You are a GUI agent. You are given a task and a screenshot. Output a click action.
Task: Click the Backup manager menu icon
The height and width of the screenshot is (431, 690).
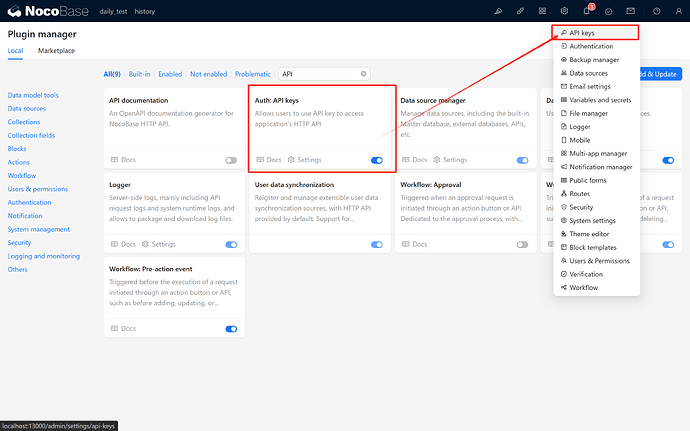pyautogui.click(x=564, y=59)
